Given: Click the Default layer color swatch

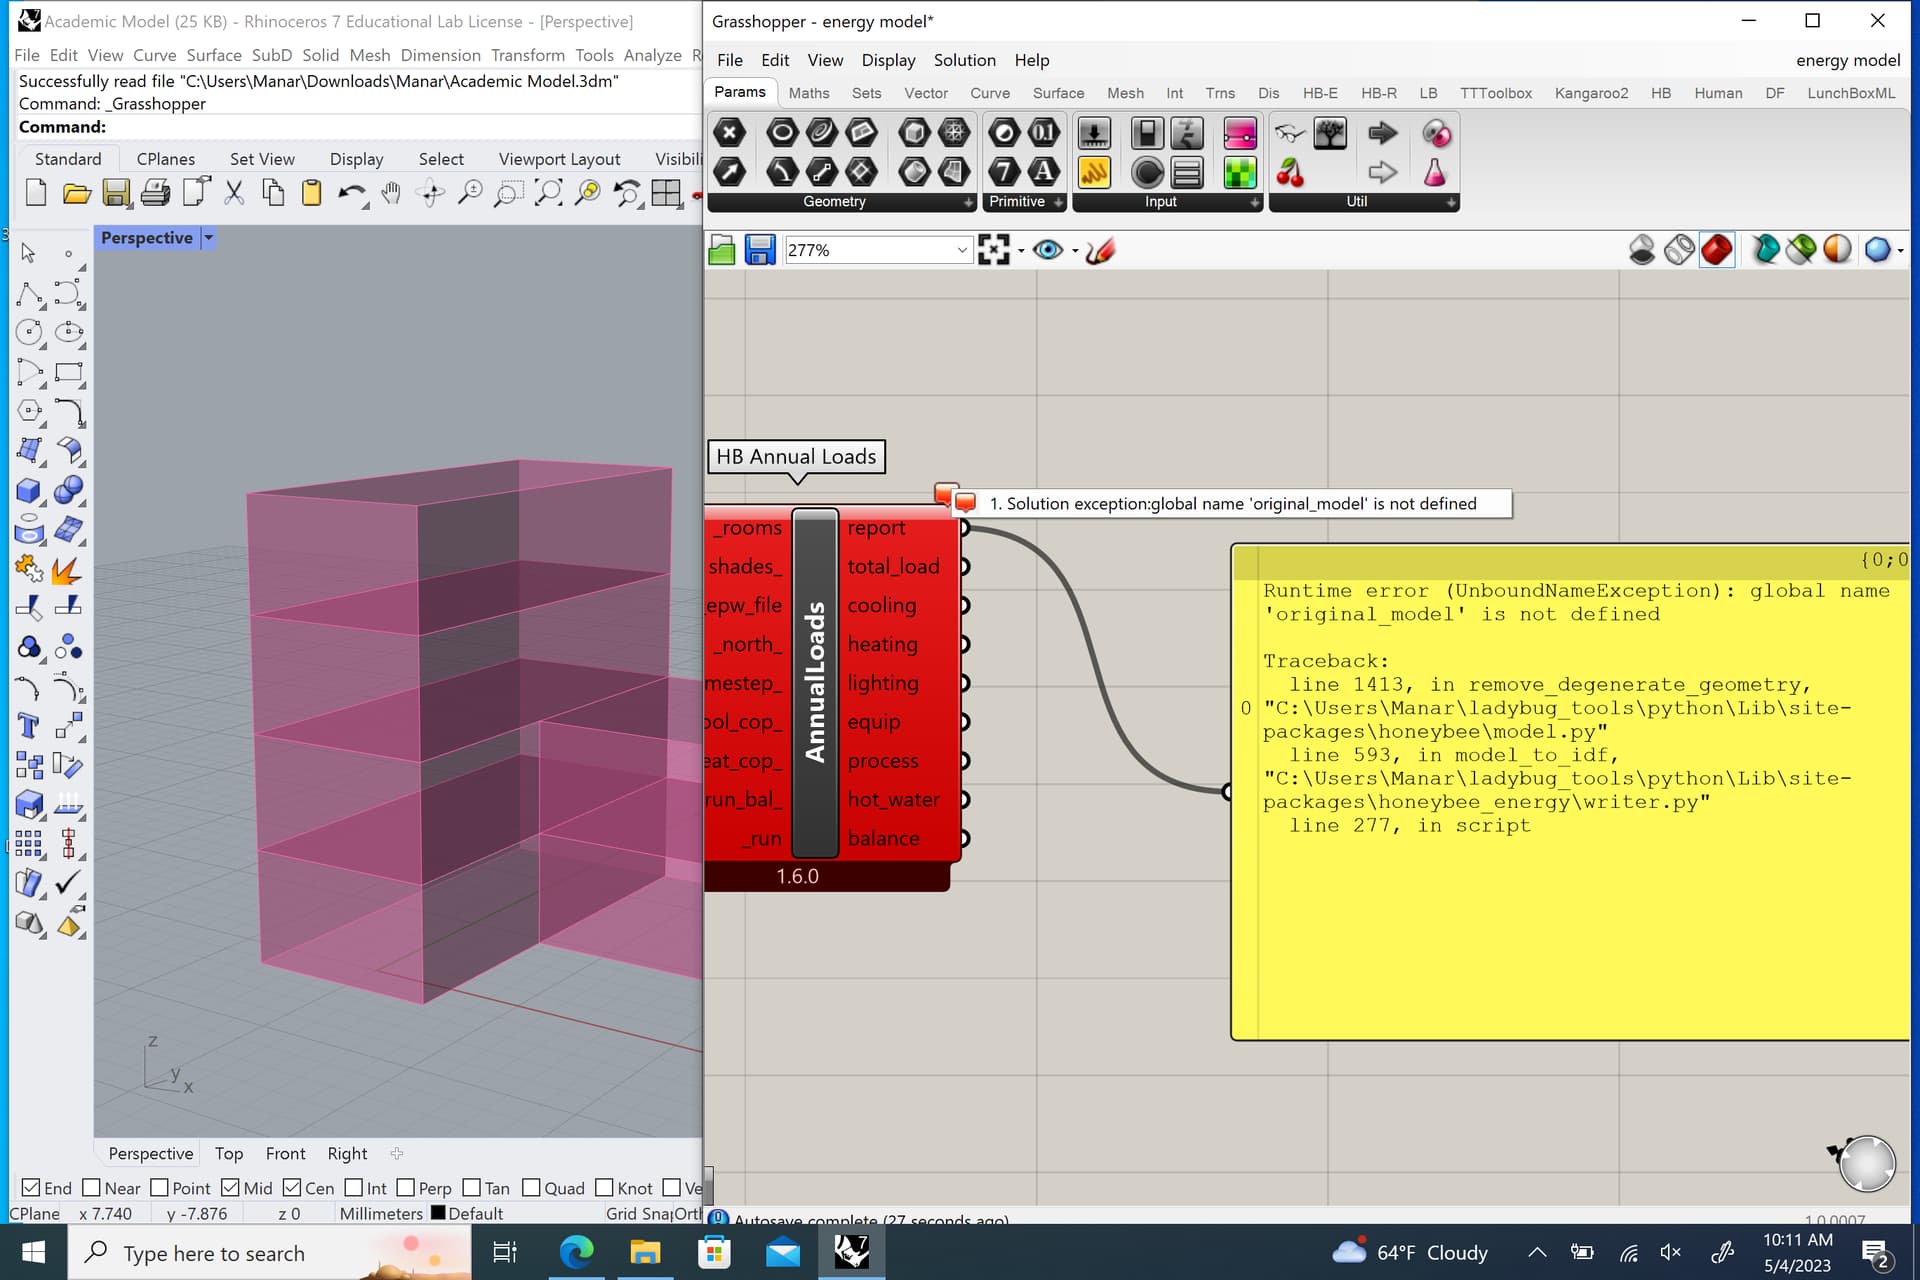Looking at the screenshot, I should pyautogui.click(x=438, y=1213).
